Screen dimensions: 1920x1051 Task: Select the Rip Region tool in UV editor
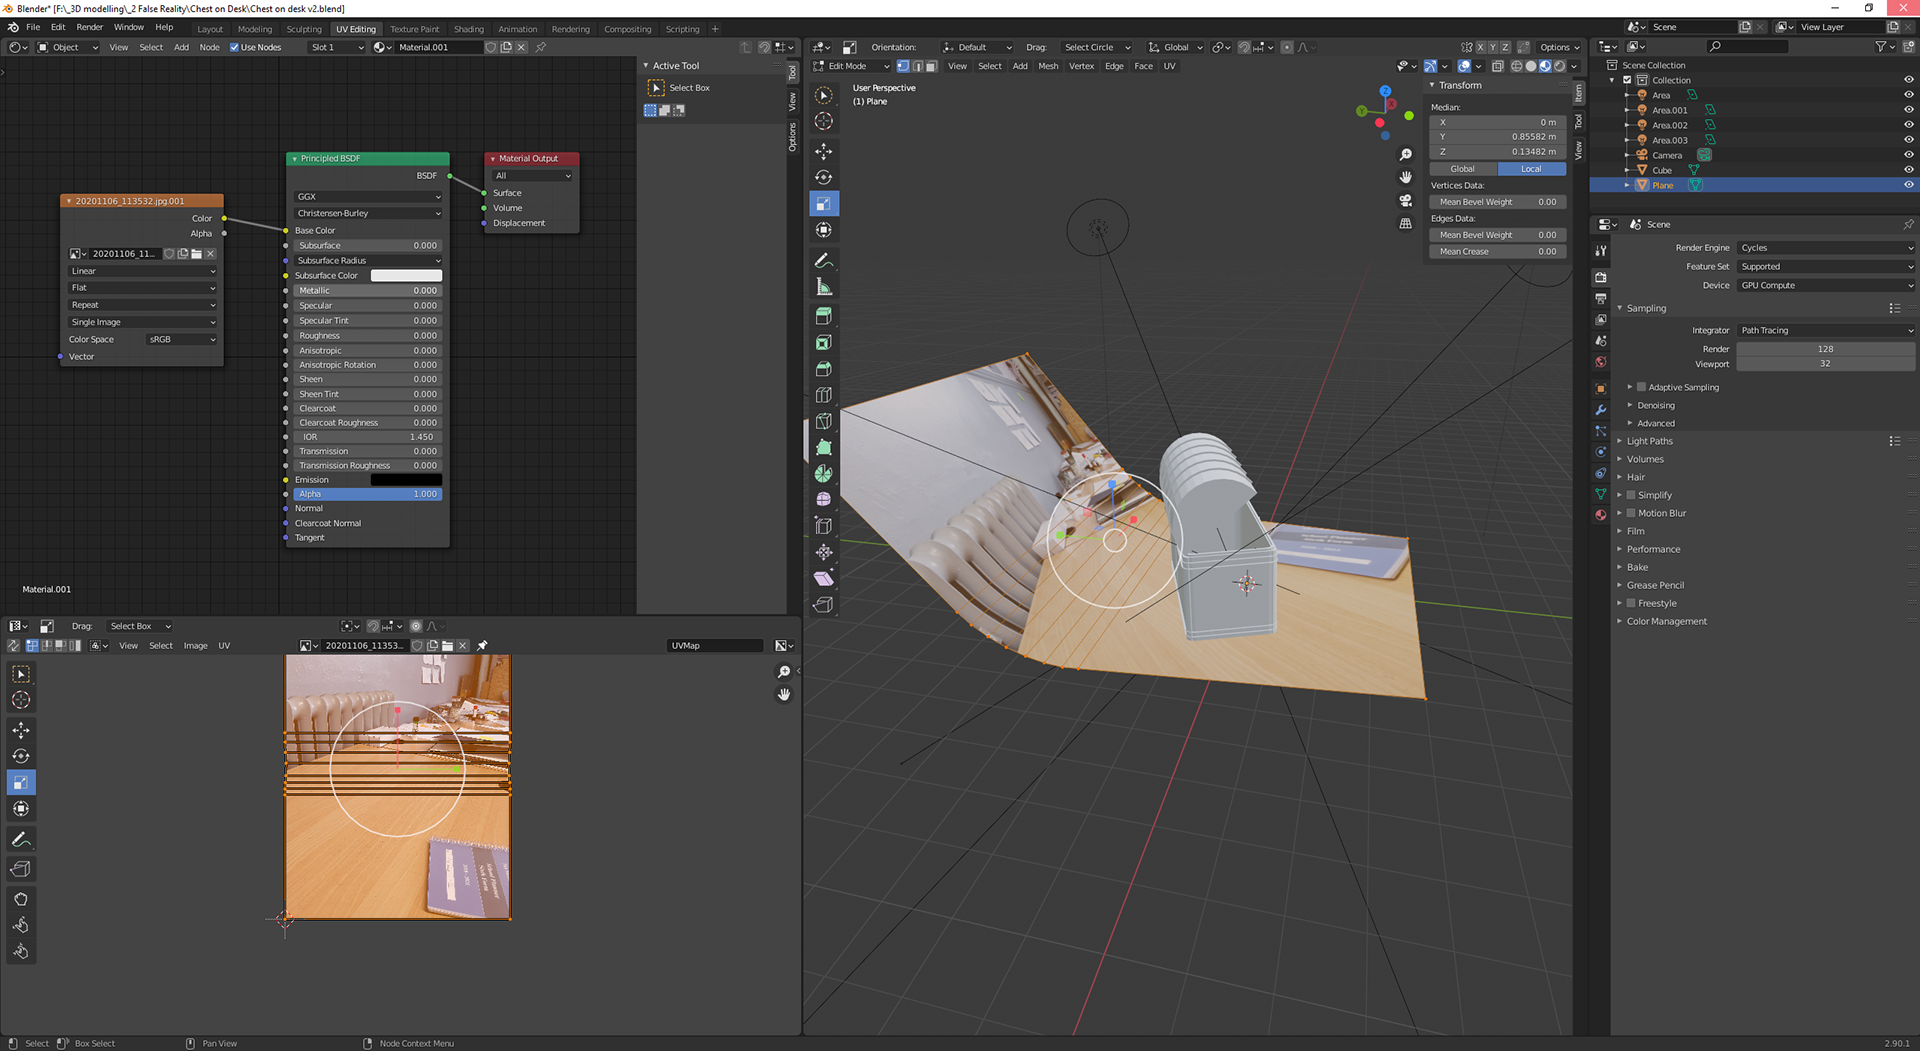pyautogui.click(x=21, y=869)
